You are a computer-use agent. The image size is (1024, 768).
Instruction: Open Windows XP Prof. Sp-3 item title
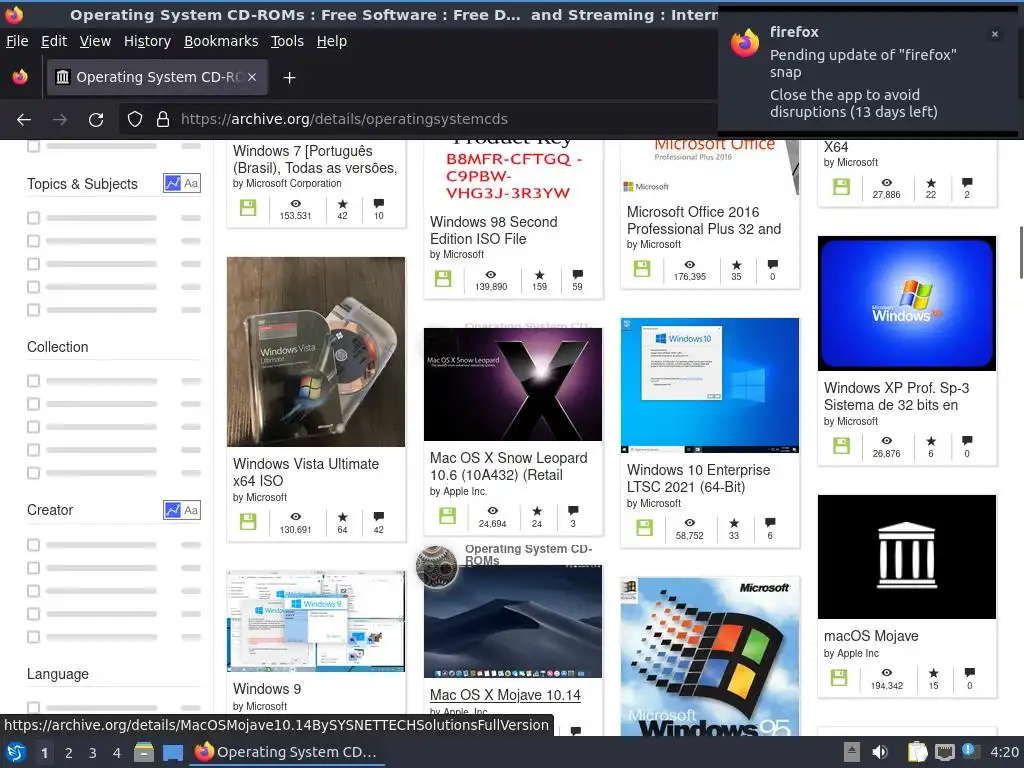(x=896, y=396)
